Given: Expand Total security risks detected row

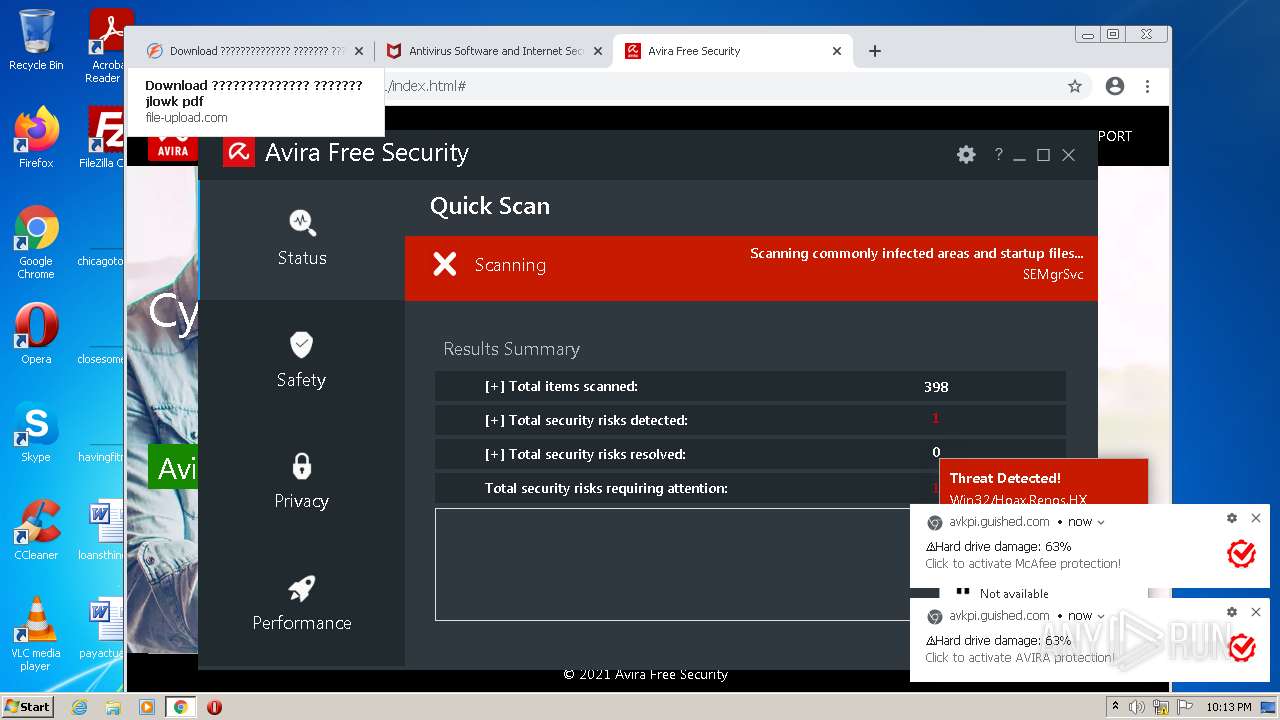Looking at the screenshot, I should click(x=750, y=420).
